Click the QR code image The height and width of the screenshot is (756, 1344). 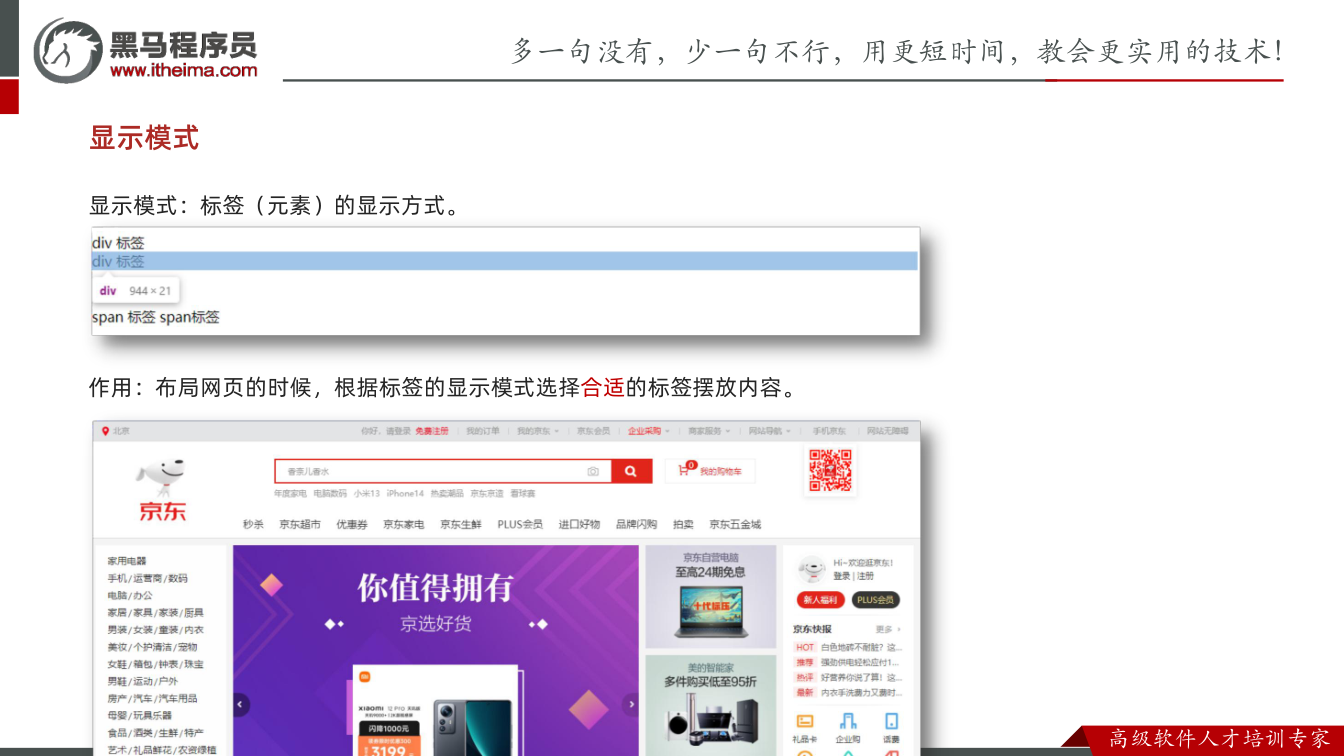click(x=831, y=470)
